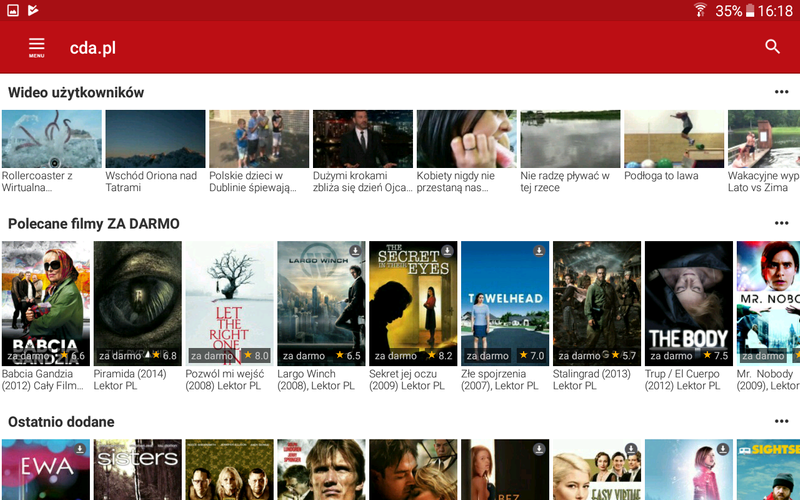Tap the search magnifier icon
Screen dimensions: 800x500
(772, 47)
